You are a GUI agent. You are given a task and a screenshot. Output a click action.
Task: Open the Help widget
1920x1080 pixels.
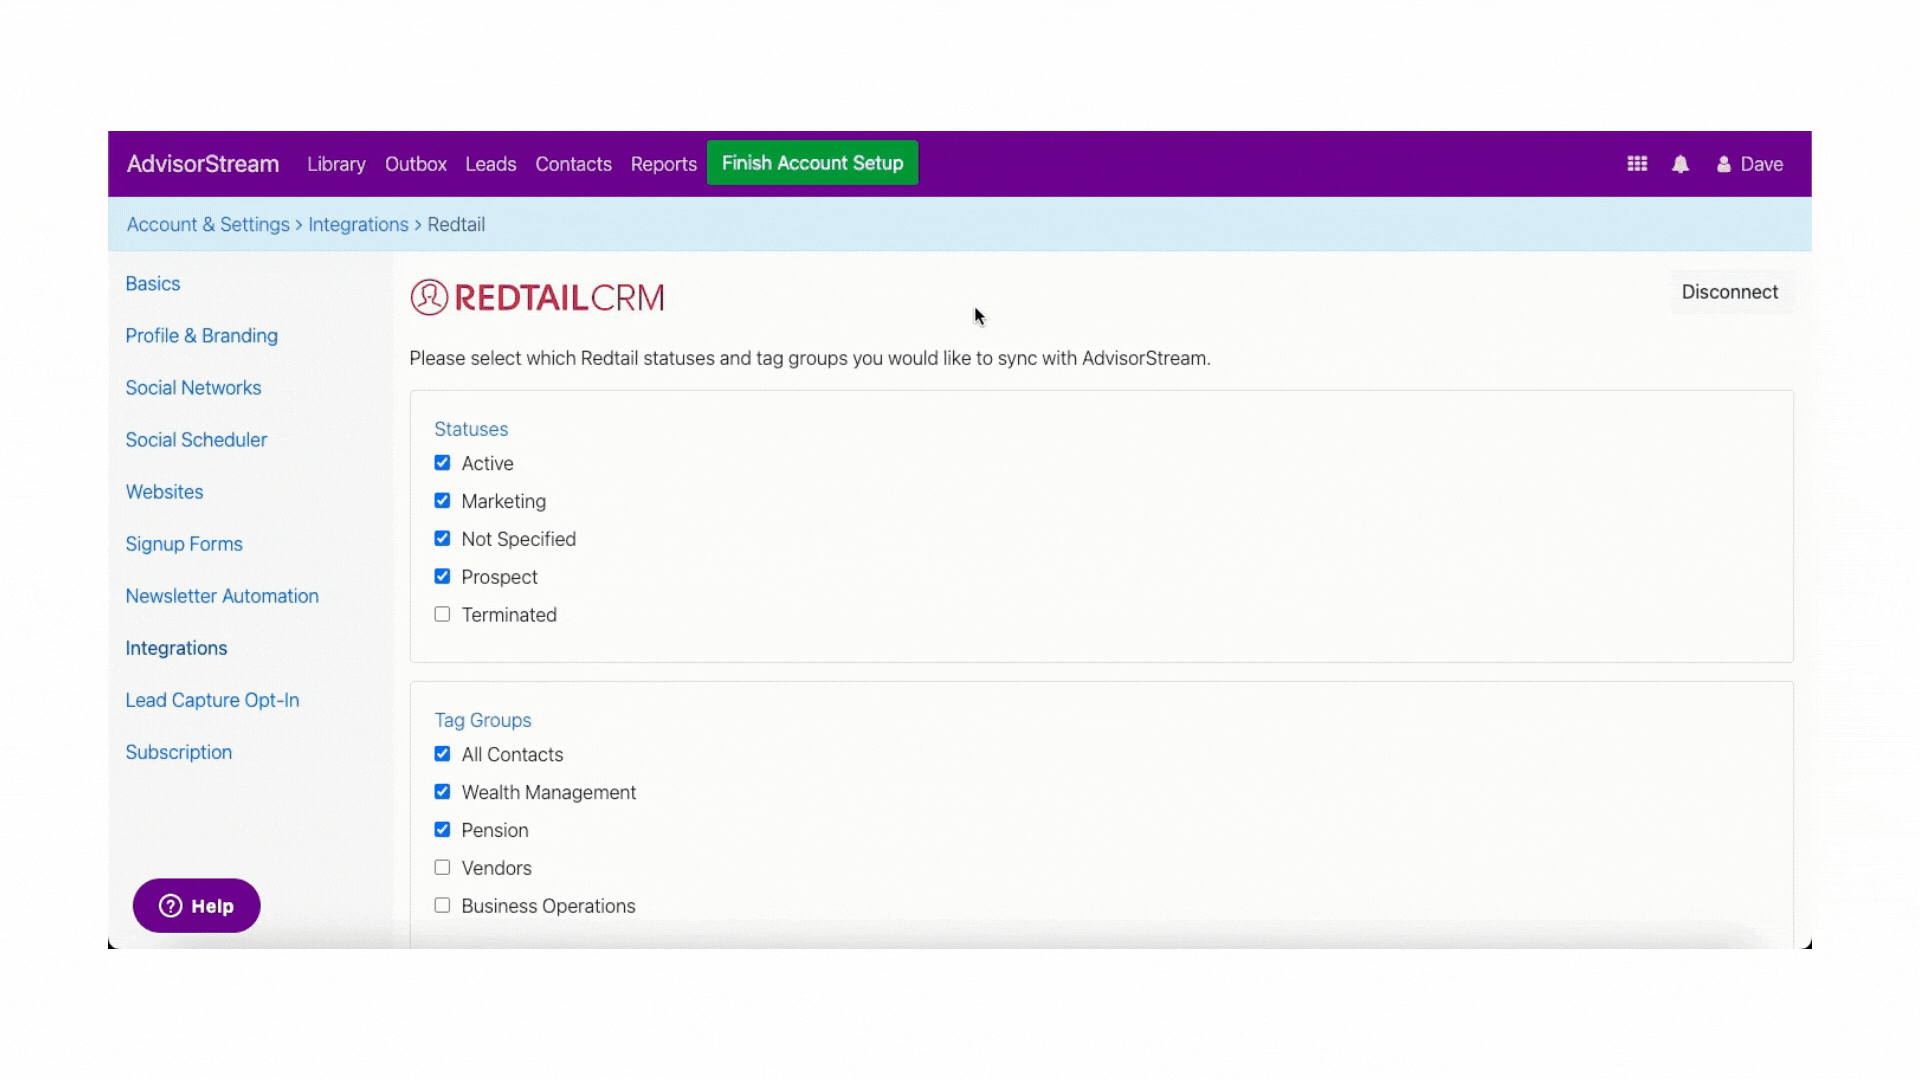(197, 906)
